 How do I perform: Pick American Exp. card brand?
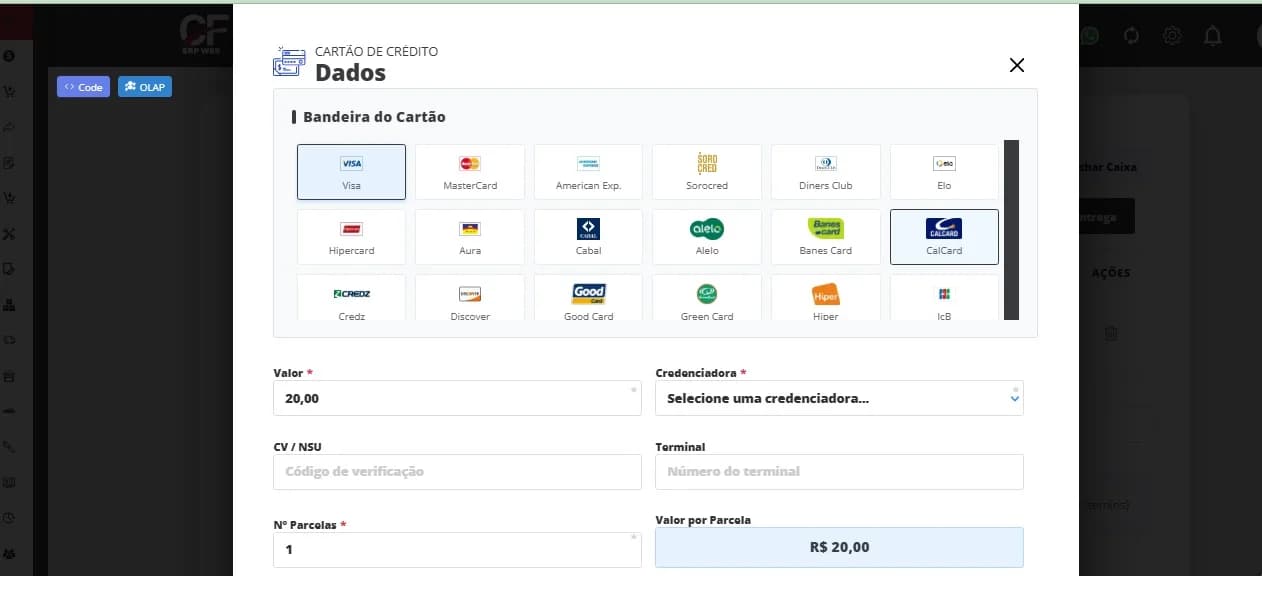588,172
